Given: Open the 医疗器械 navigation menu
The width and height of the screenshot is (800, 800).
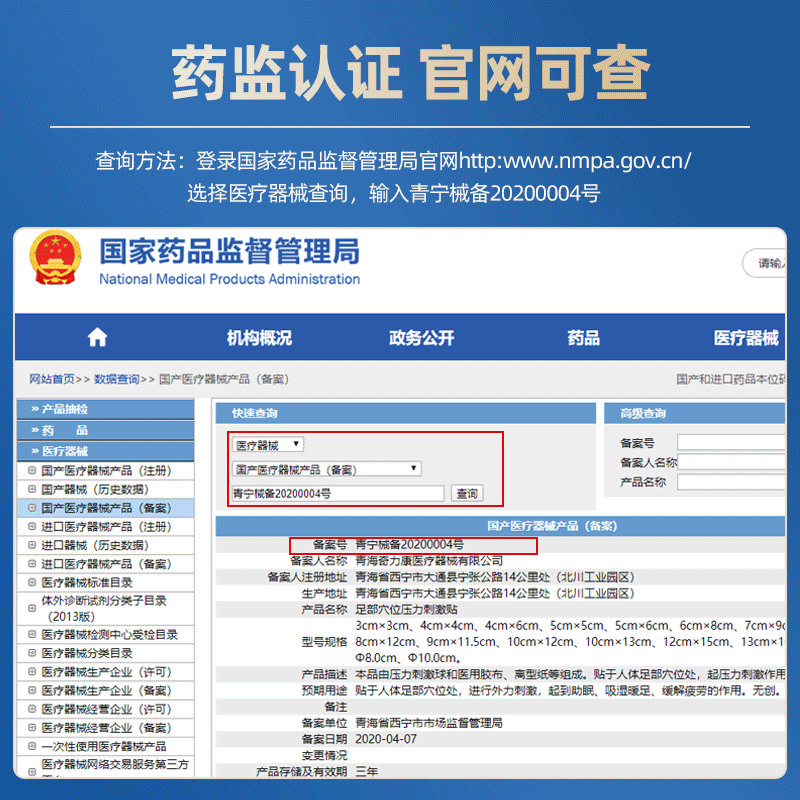Looking at the screenshot, I should [746, 338].
